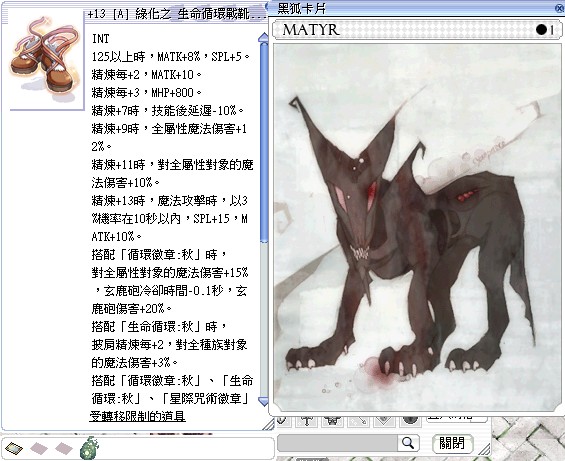Select the arrow ammunition filter icon
Viewport: 565px width, 461px height.
(359, 420)
